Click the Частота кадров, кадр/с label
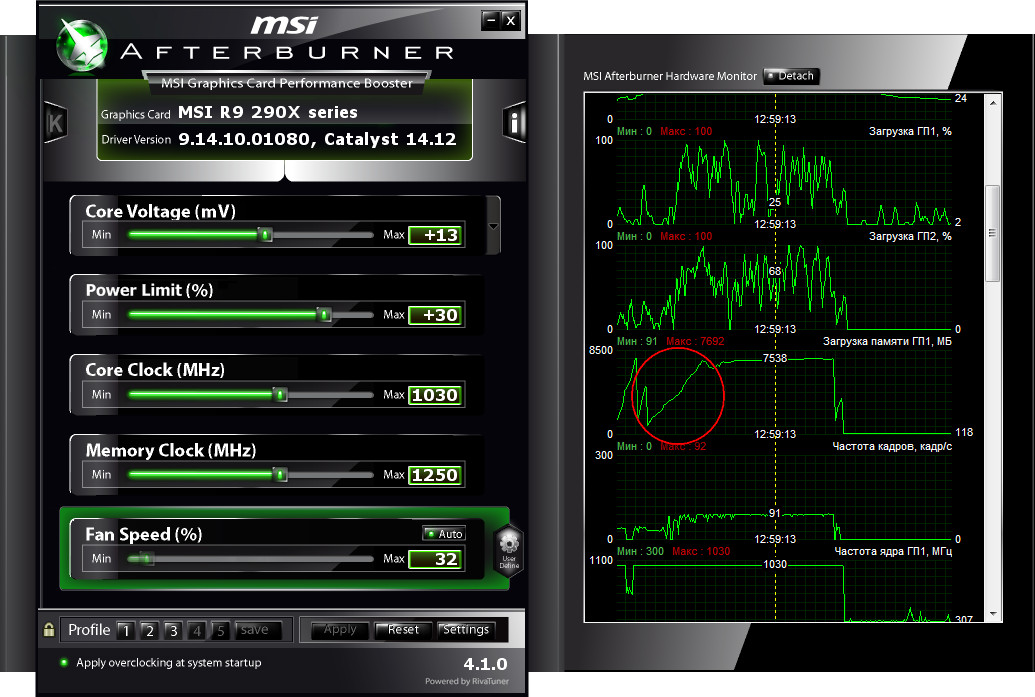This screenshot has width=1035, height=697. point(892,446)
